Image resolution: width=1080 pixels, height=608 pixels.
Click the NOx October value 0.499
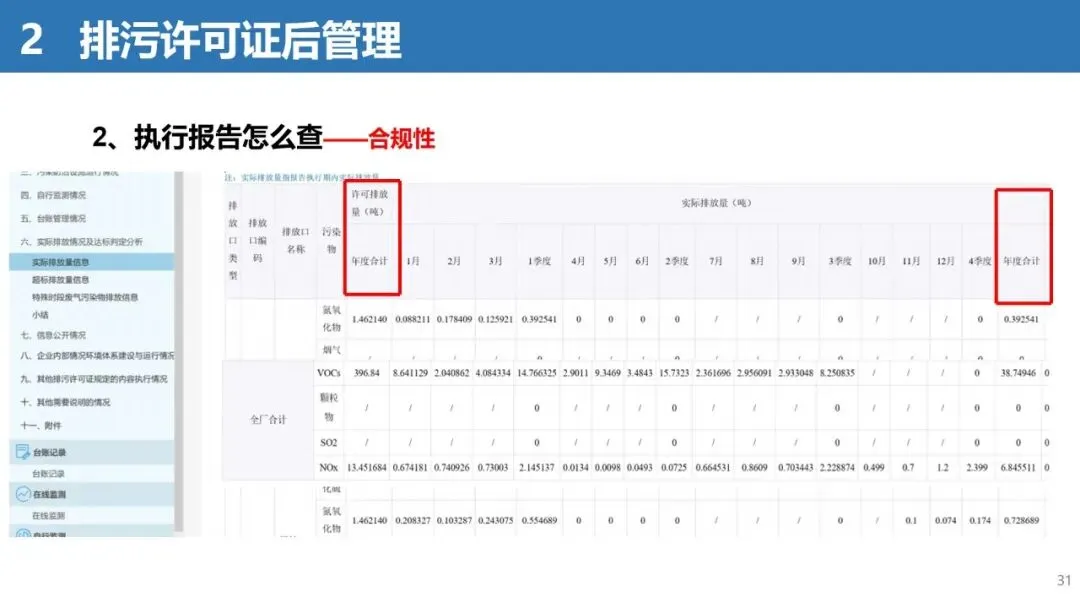pyautogui.click(x=874, y=468)
